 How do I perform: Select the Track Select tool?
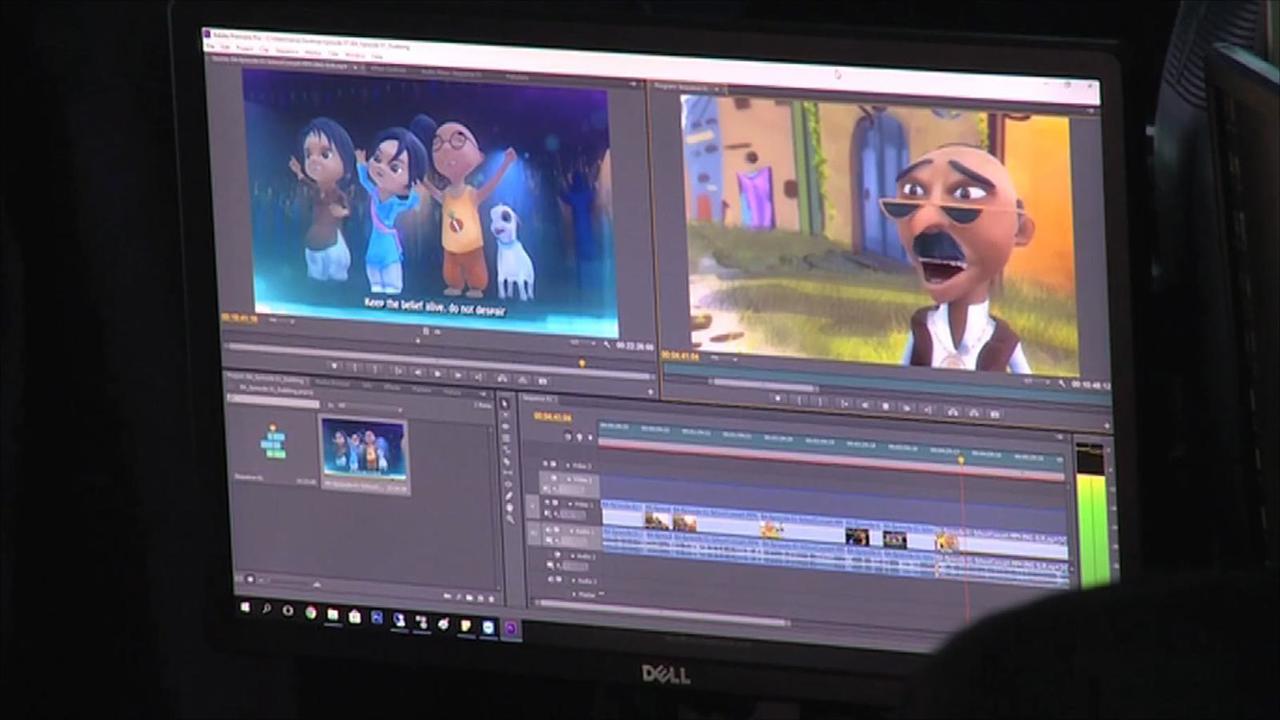(505, 415)
